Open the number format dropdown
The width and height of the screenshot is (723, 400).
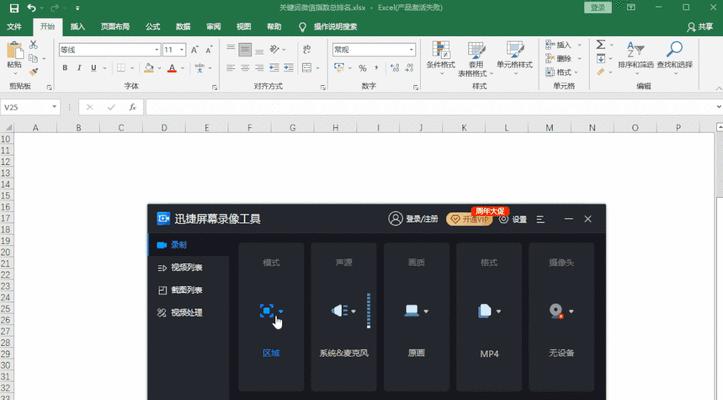pos(411,50)
